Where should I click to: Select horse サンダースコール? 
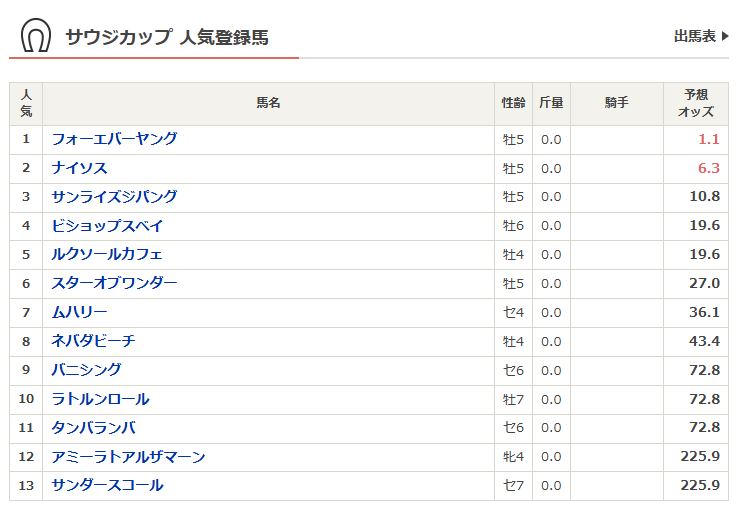[x=107, y=486]
